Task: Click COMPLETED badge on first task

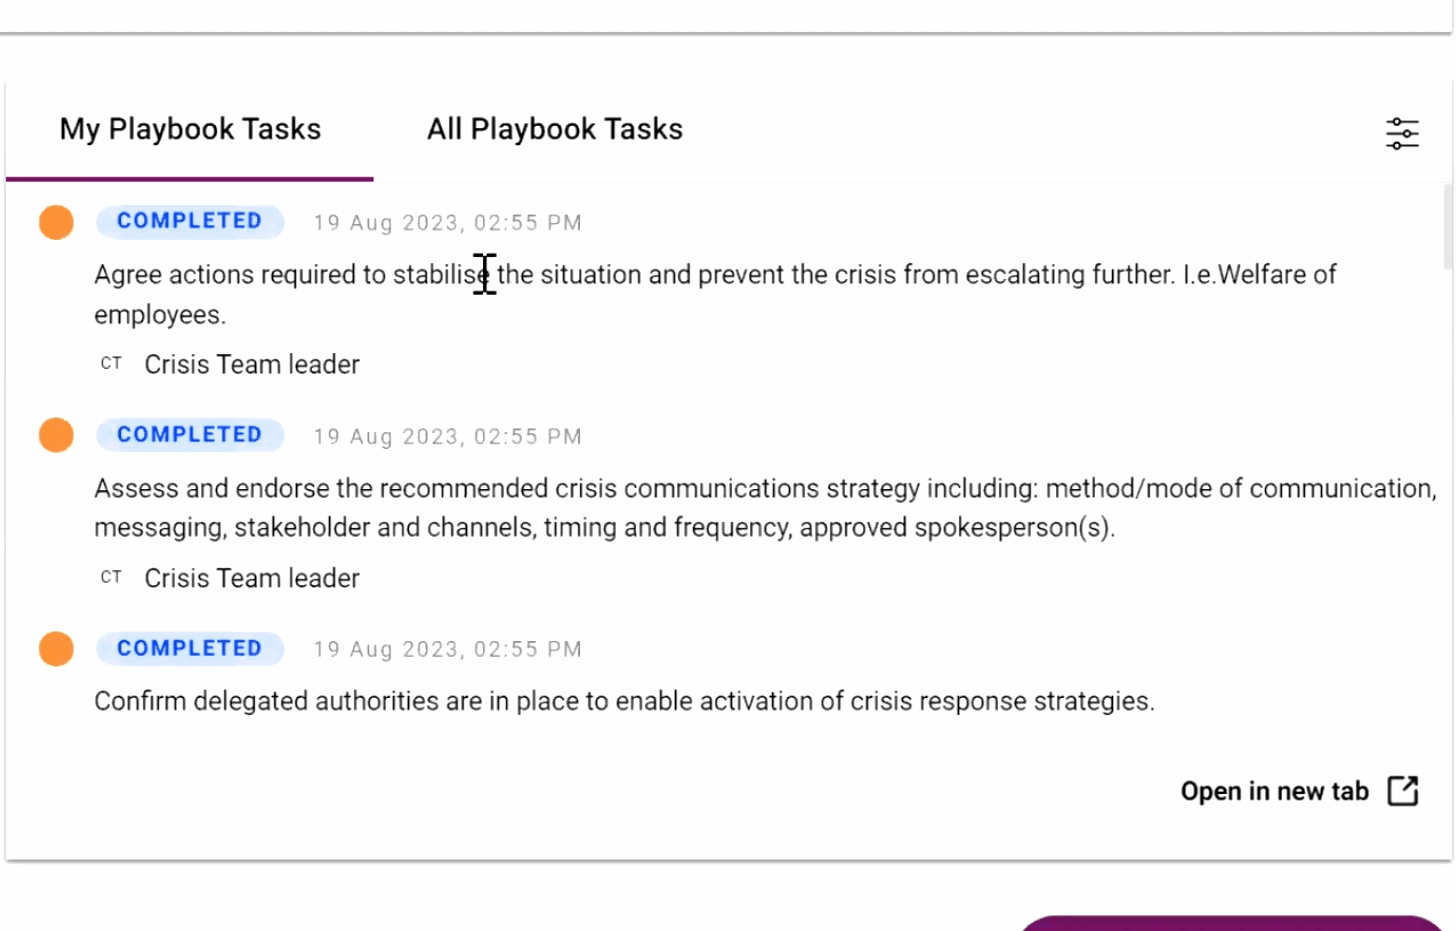Action: (190, 221)
